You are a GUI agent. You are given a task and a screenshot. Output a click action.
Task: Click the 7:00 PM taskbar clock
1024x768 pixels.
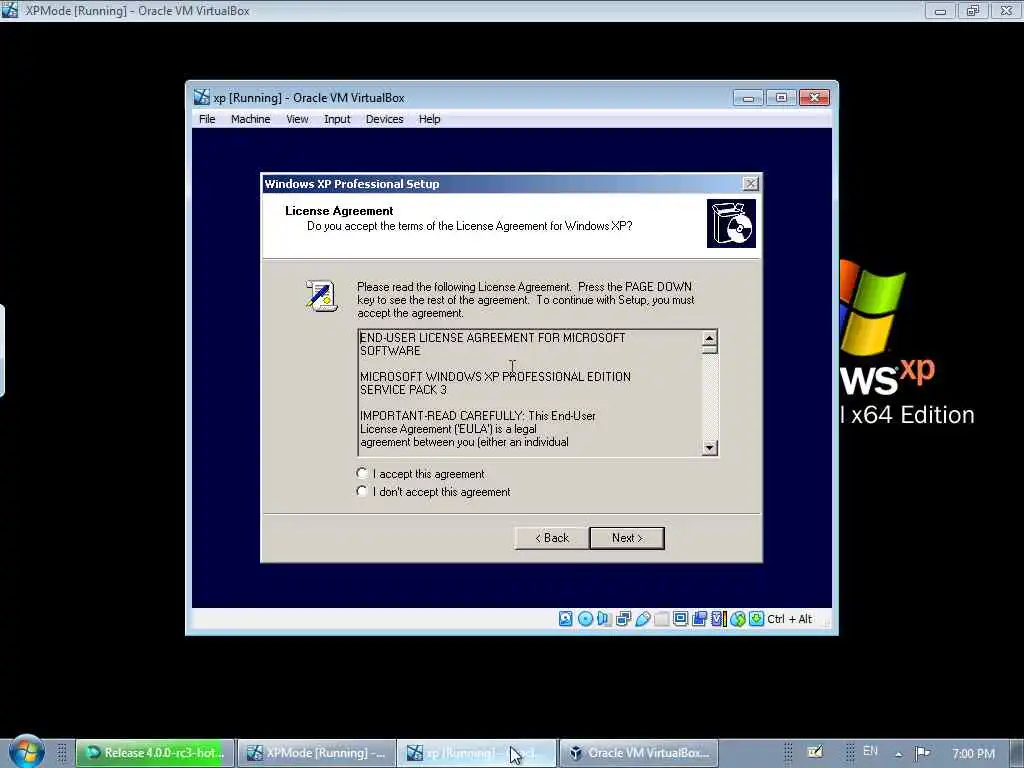point(973,754)
